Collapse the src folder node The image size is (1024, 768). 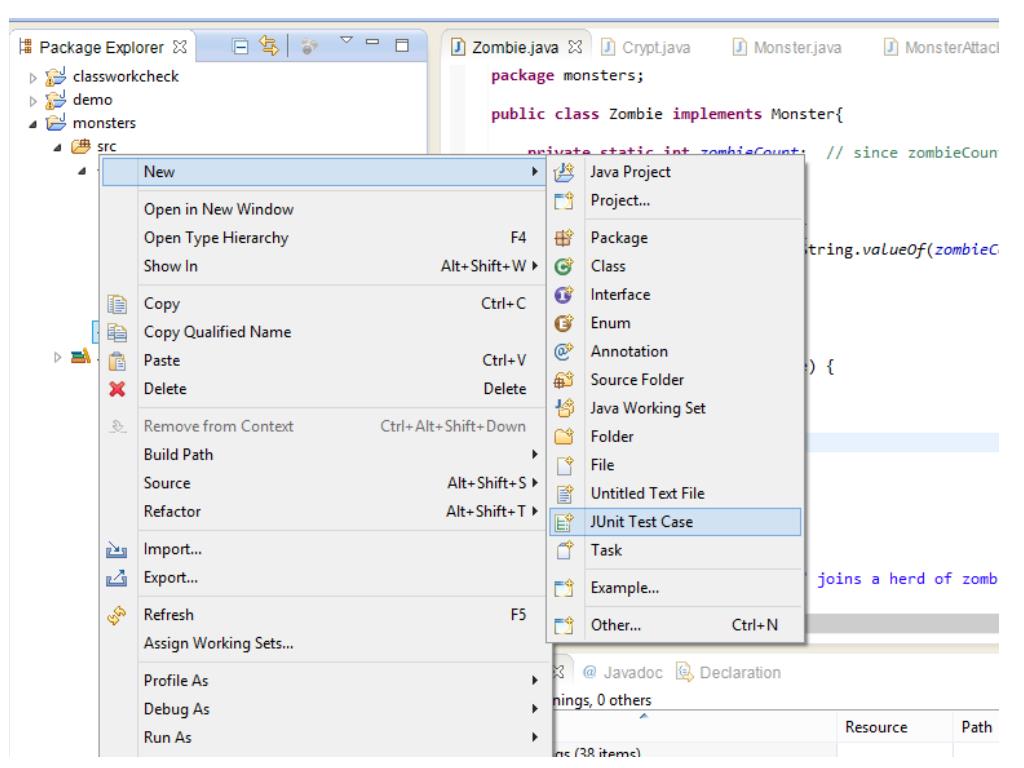tap(57, 148)
